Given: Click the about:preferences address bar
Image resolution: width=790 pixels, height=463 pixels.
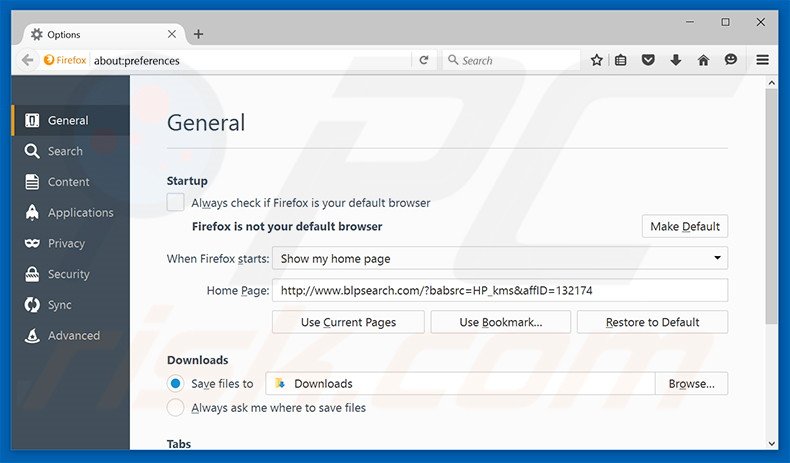Looking at the screenshot, I should [x=252, y=60].
